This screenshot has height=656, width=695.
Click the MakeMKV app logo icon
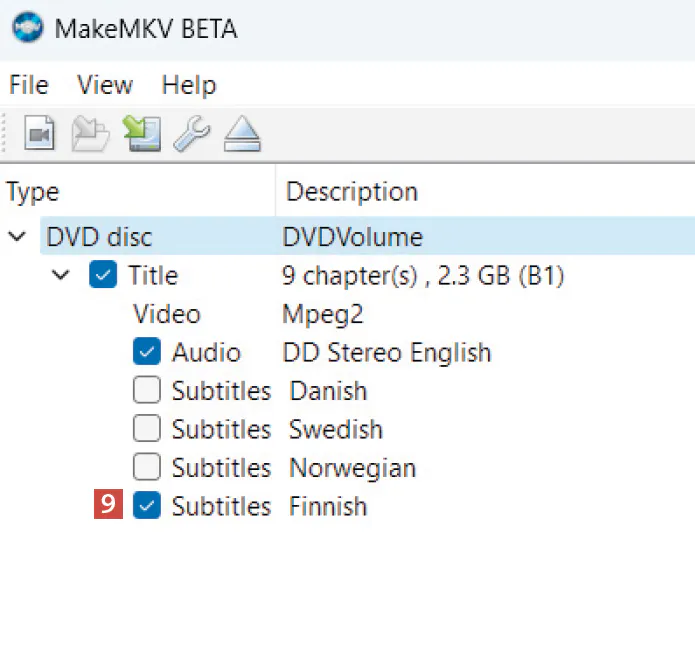(27, 28)
